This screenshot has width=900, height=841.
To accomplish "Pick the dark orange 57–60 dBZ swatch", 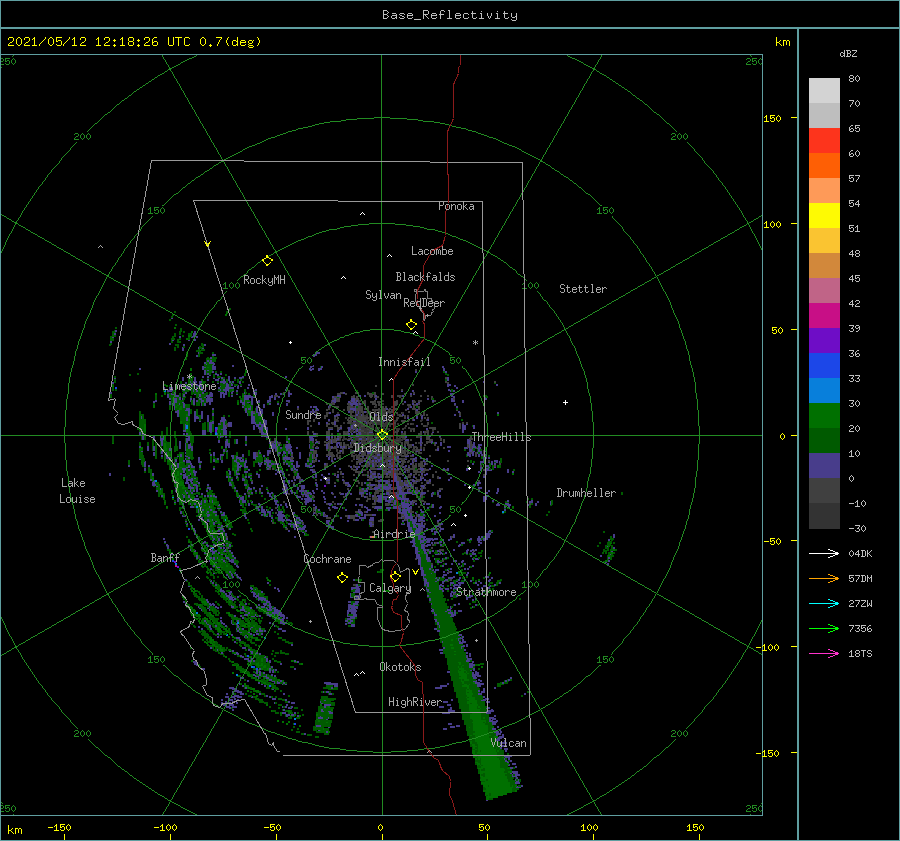I will click(824, 166).
